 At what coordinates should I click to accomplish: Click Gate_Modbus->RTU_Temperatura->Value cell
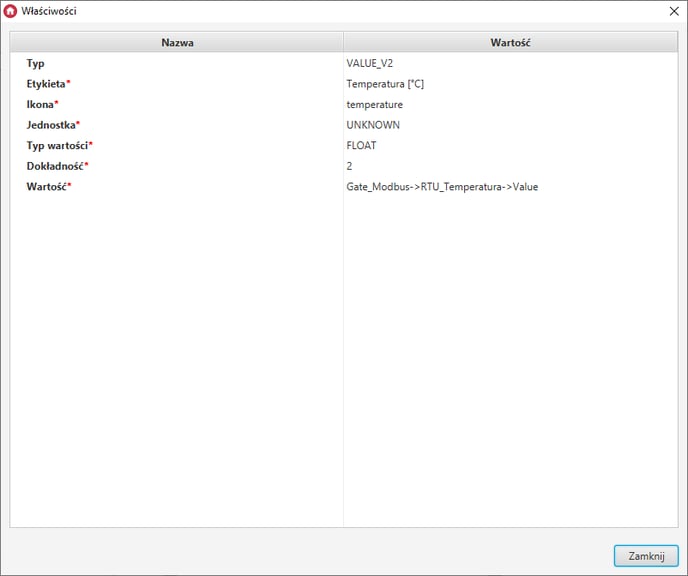511,187
